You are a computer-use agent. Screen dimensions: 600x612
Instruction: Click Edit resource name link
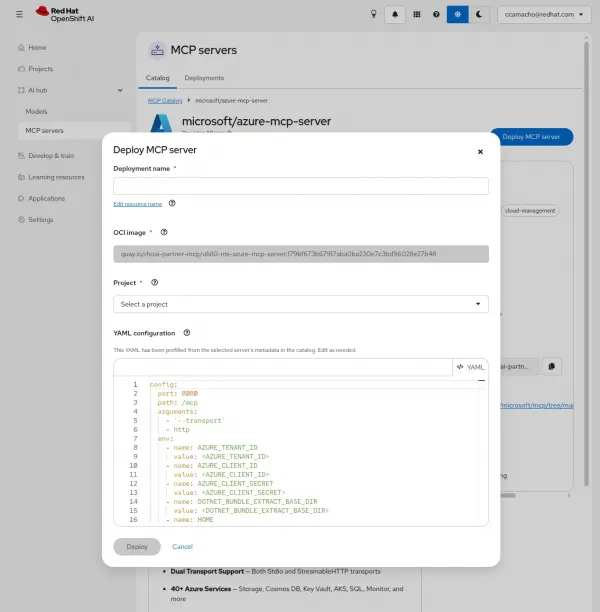click(137, 204)
